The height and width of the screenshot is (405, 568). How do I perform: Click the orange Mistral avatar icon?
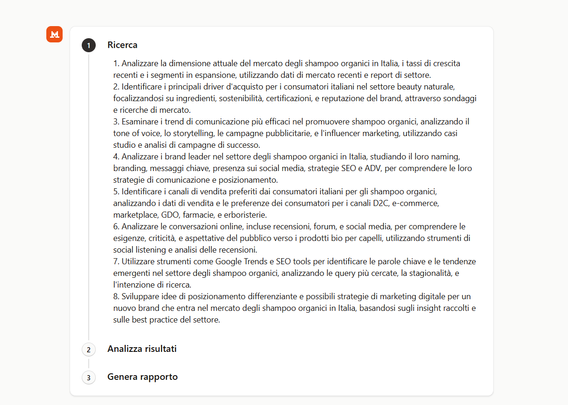[54, 34]
